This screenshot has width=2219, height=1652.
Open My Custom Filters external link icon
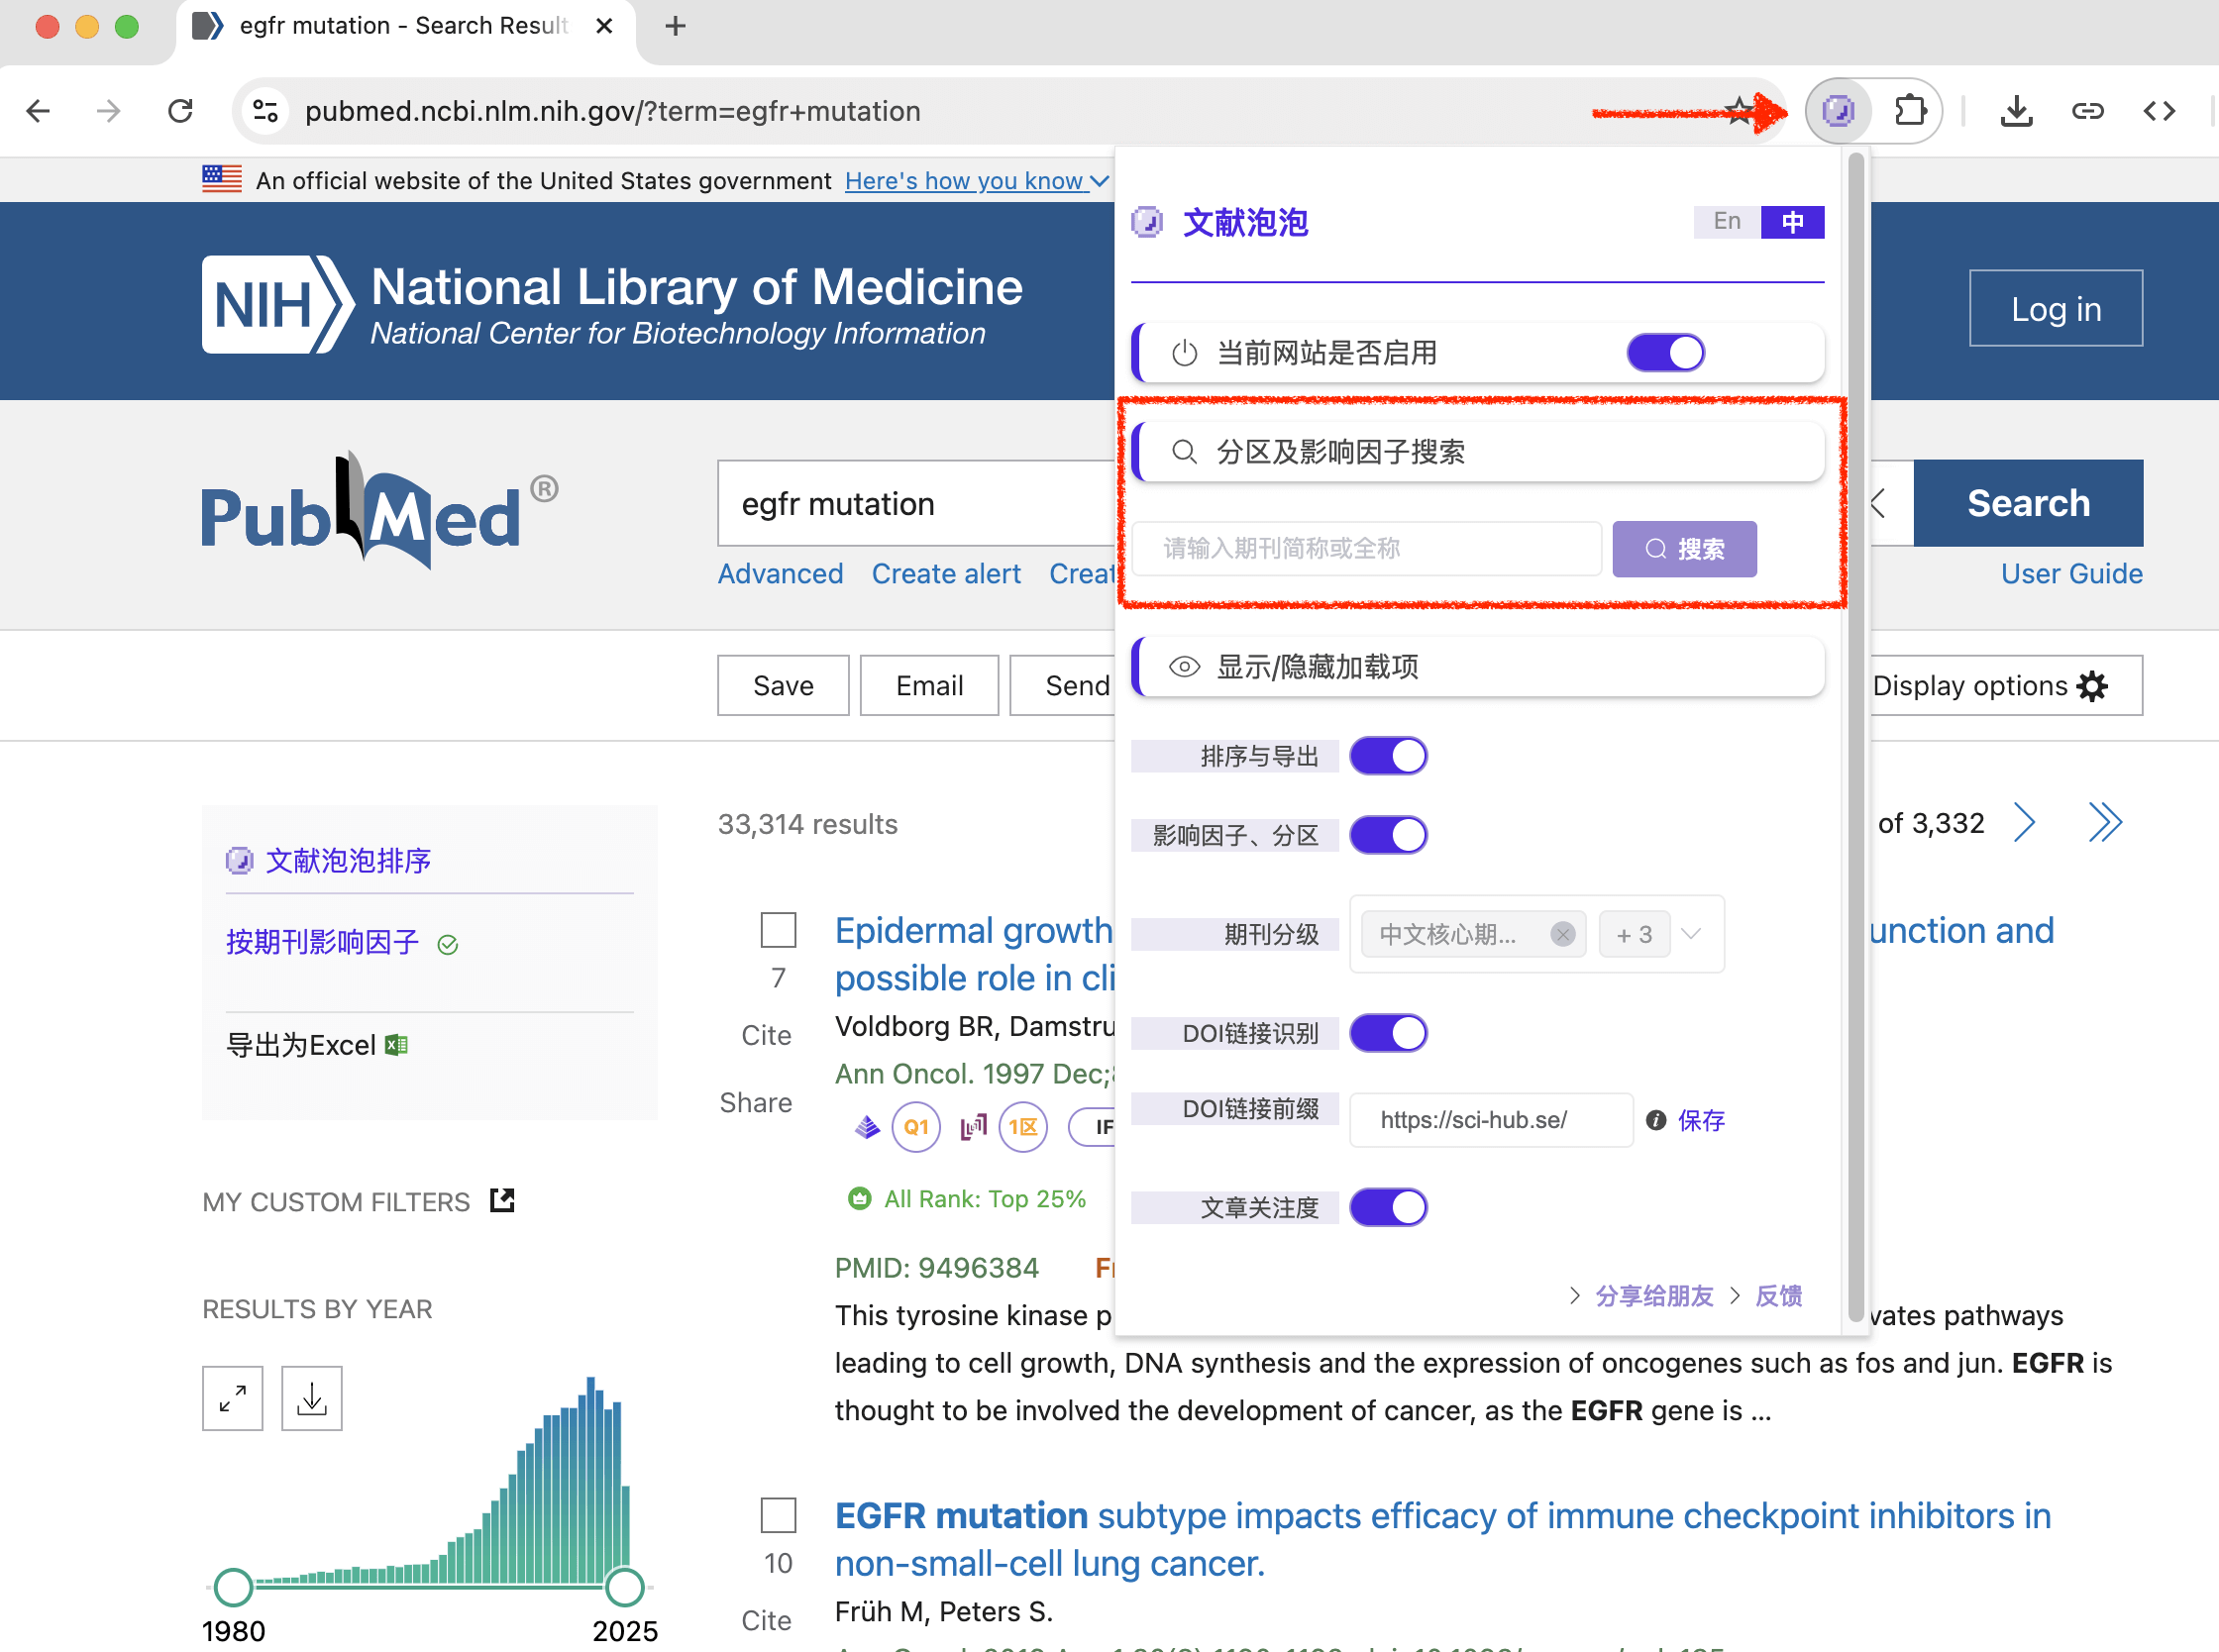point(502,1200)
